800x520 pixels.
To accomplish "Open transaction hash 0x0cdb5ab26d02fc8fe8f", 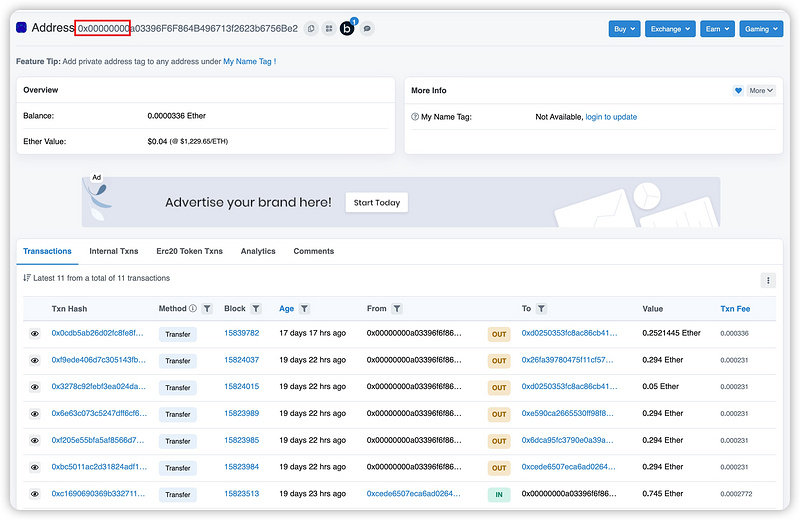I will pos(97,333).
